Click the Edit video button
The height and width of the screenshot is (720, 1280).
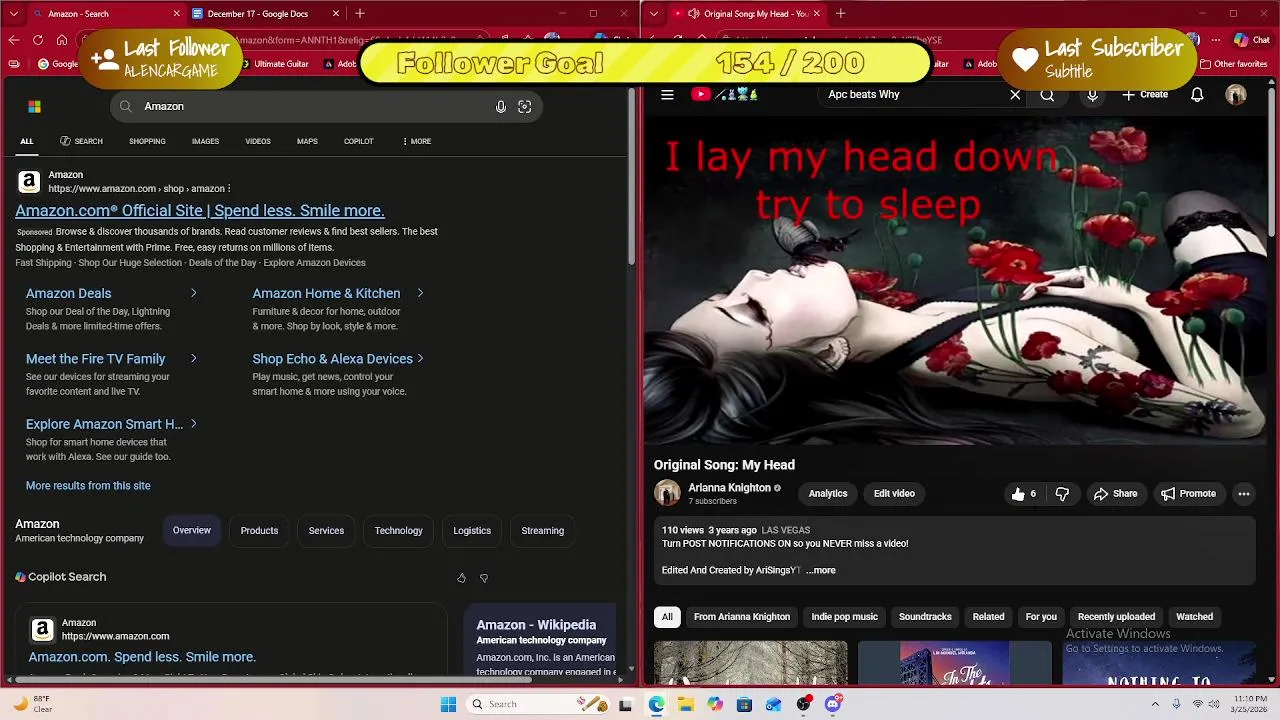(x=894, y=494)
